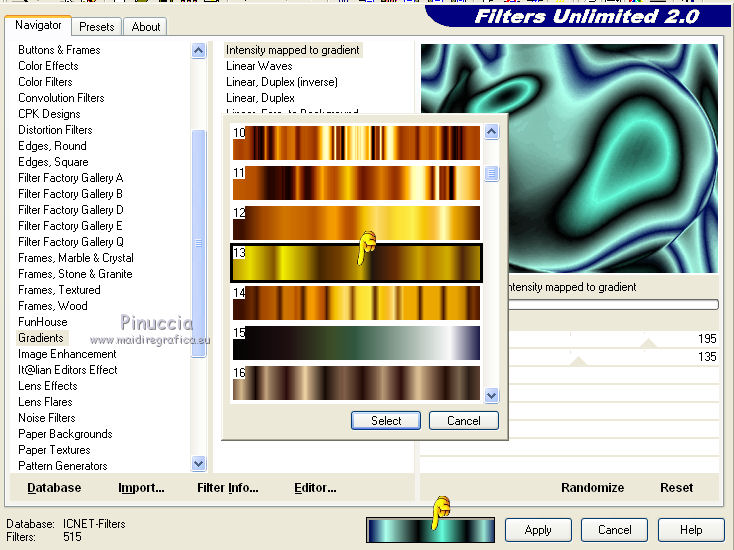Select Paper Backgrounds category

click(x=65, y=434)
